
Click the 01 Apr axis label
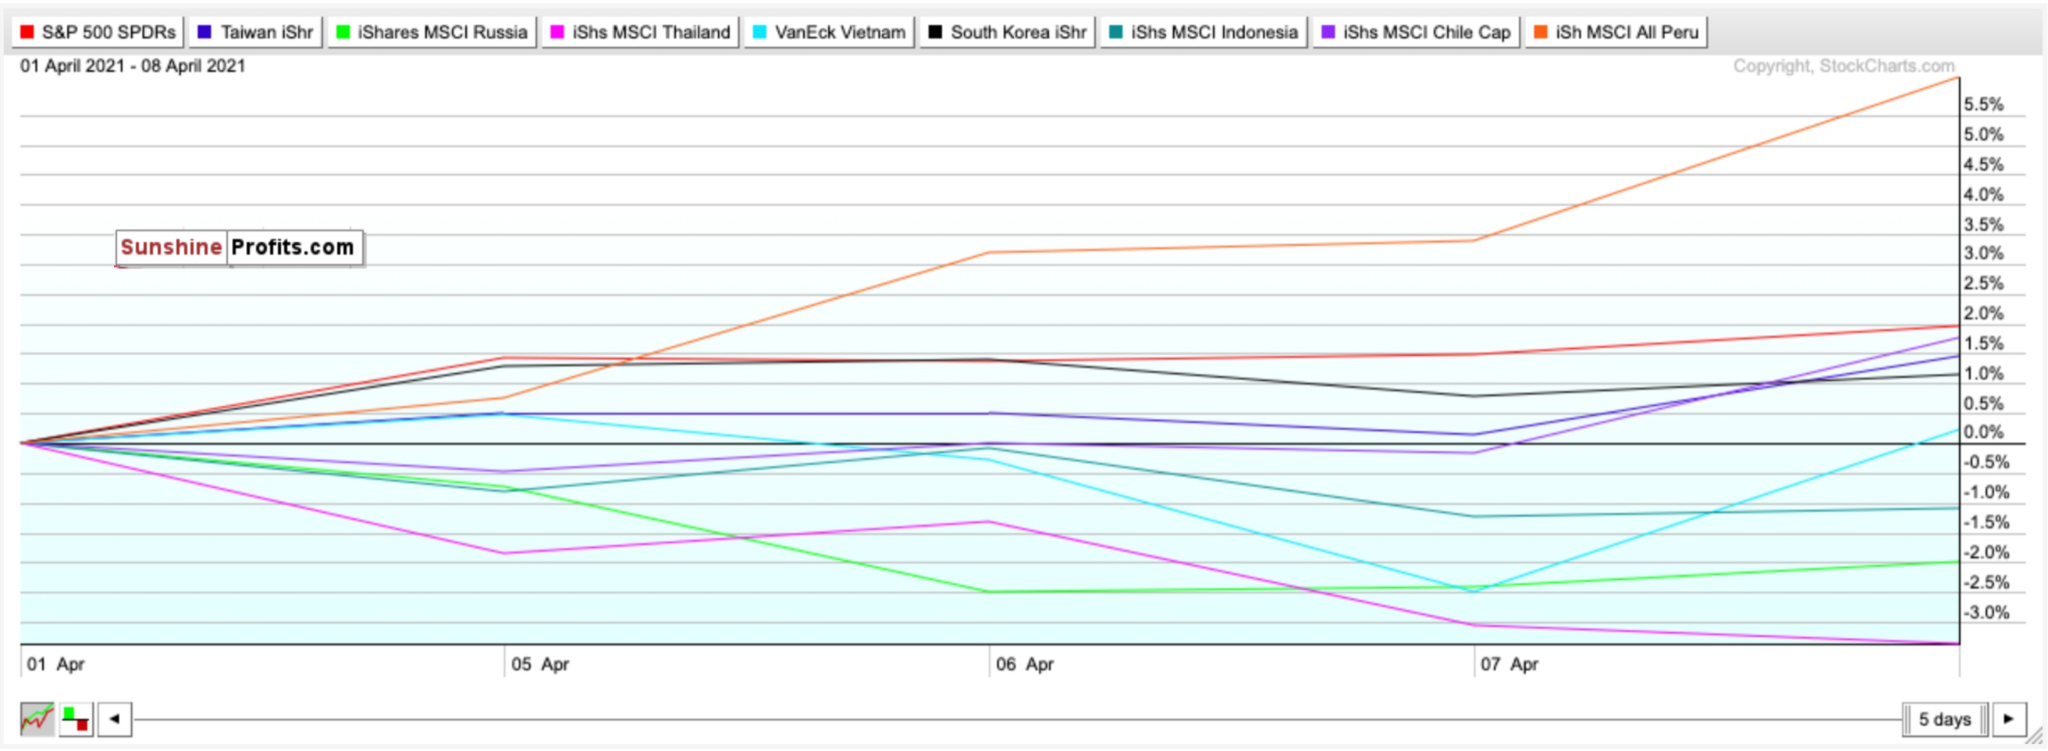tap(56, 664)
